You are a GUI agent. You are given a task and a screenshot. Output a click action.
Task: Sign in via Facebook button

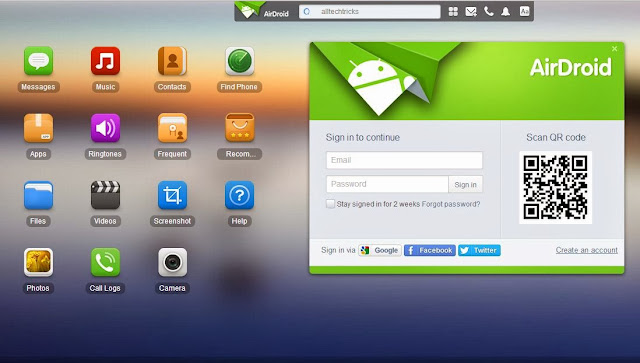(430, 250)
